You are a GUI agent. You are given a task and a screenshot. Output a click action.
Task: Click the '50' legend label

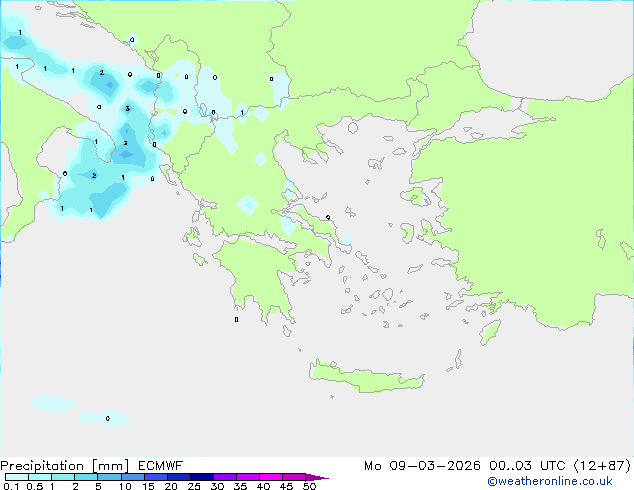(x=309, y=486)
